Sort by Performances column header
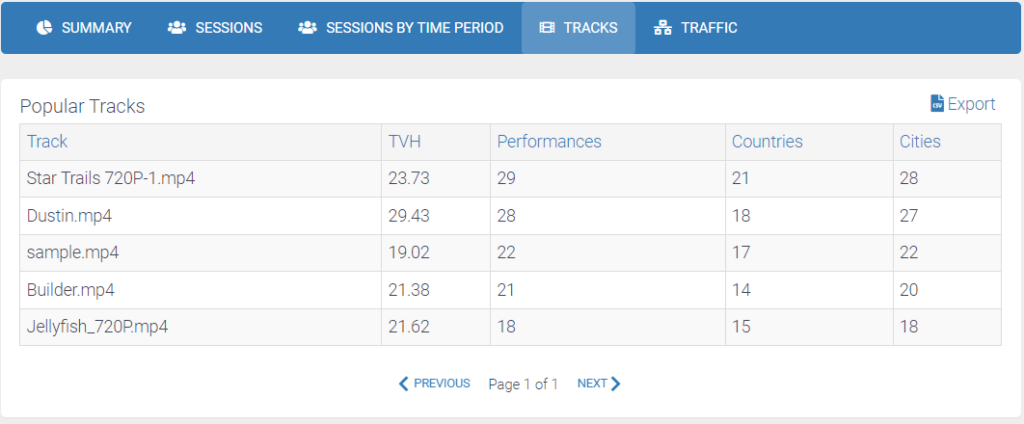Viewport: 1024px width, 424px height. tap(549, 142)
